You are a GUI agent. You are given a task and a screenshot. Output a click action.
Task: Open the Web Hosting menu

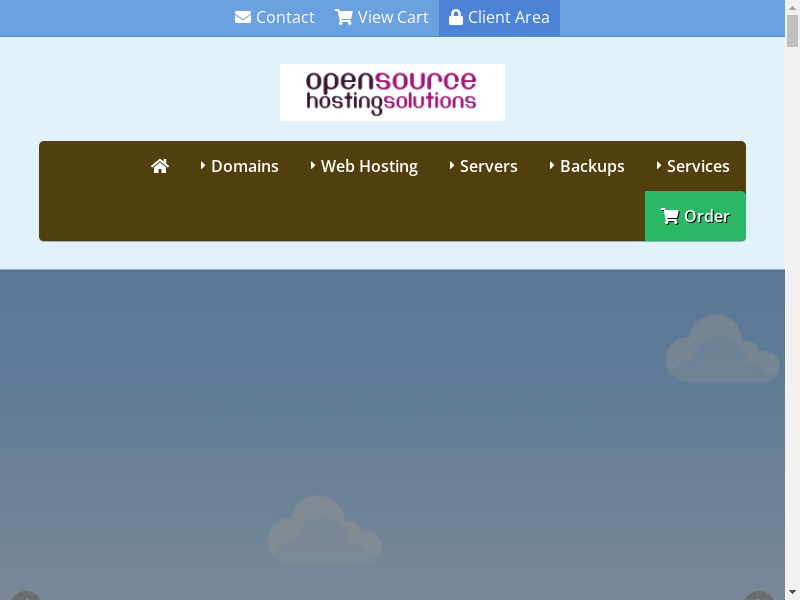click(x=369, y=166)
